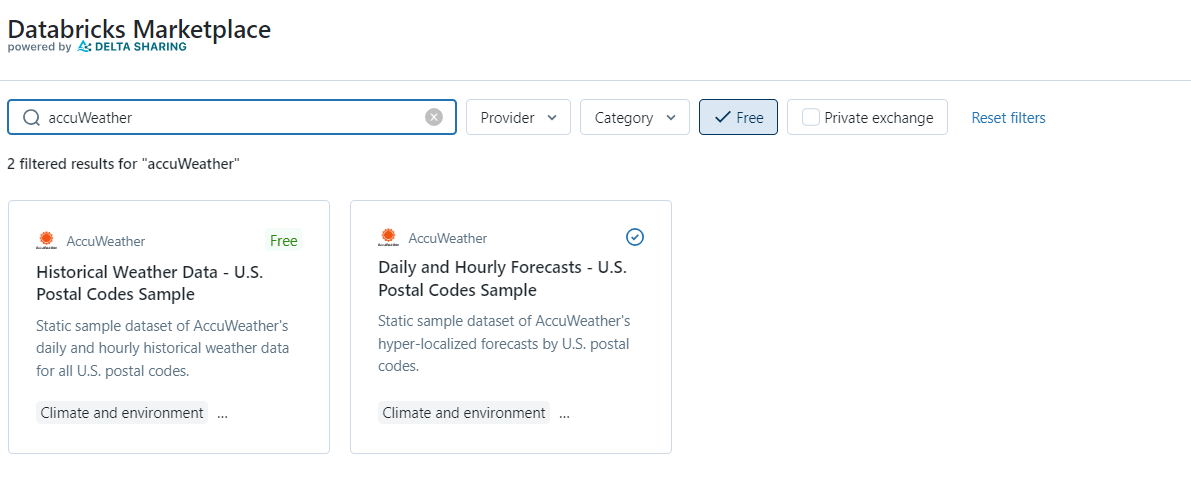Viewport: 1191px width, 483px height.
Task: Select Climate and environment tag on Historical card
Action: [x=122, y=413]
